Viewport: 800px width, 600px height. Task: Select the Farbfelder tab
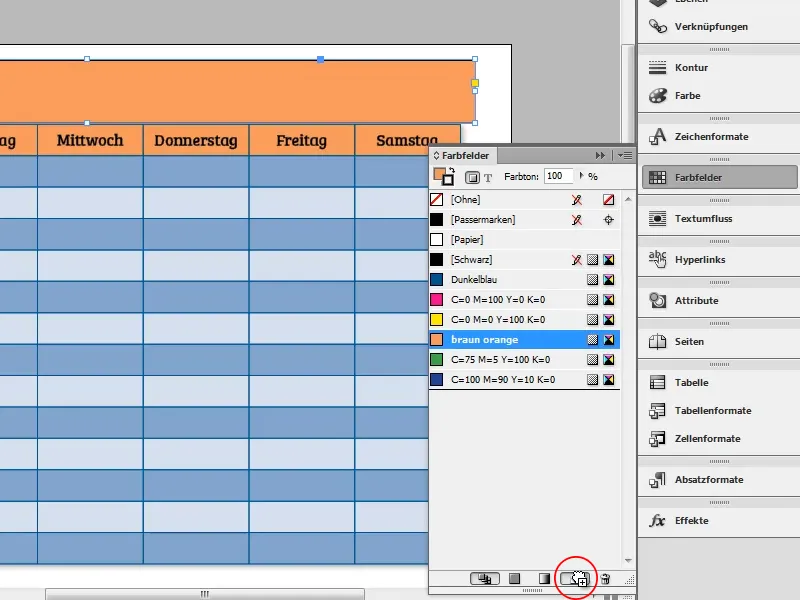click(x=465, y=155)
